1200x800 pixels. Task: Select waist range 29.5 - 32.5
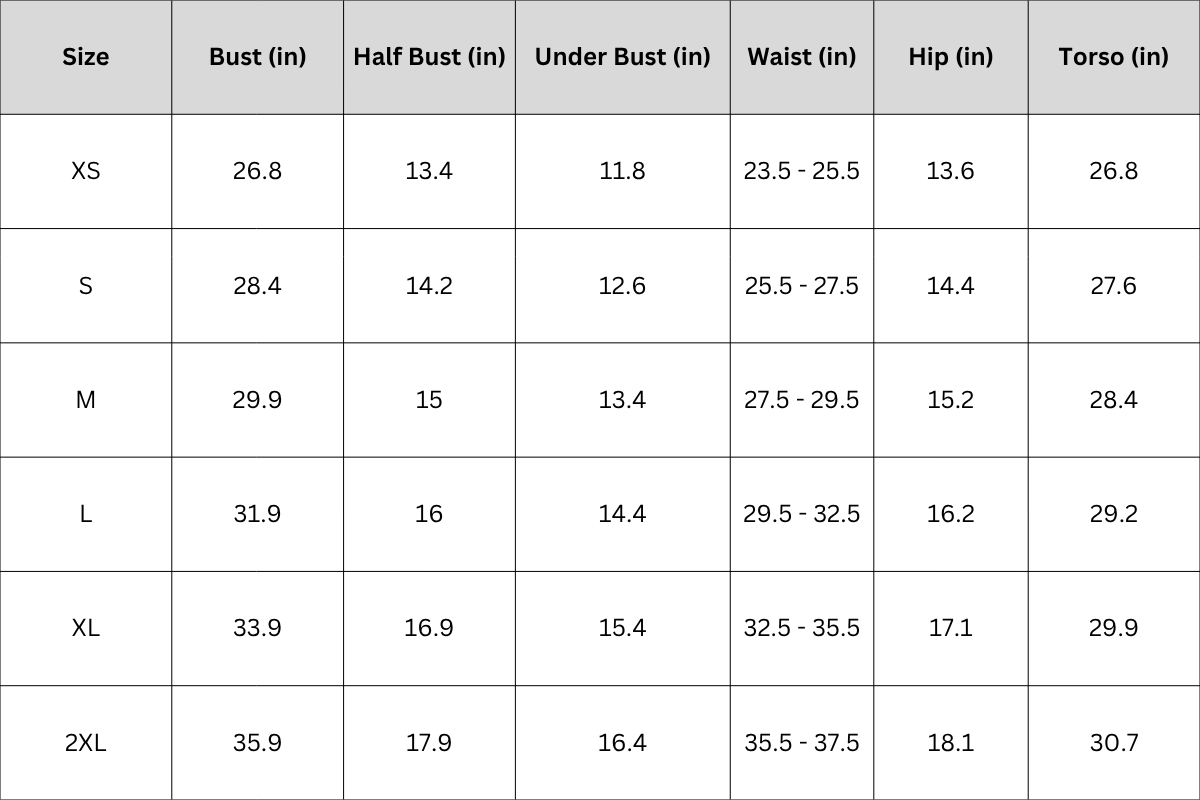[802, 514]
